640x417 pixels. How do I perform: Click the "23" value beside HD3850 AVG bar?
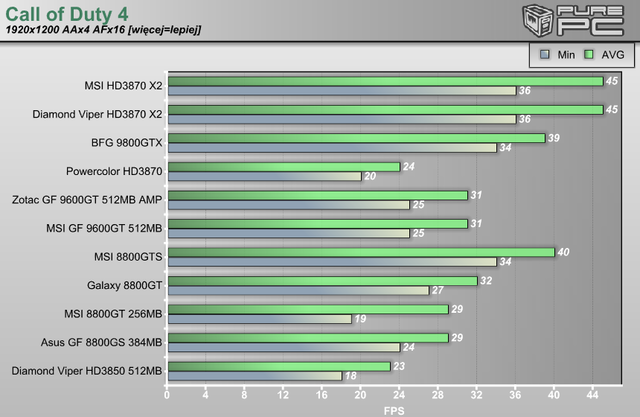[399, 366]
